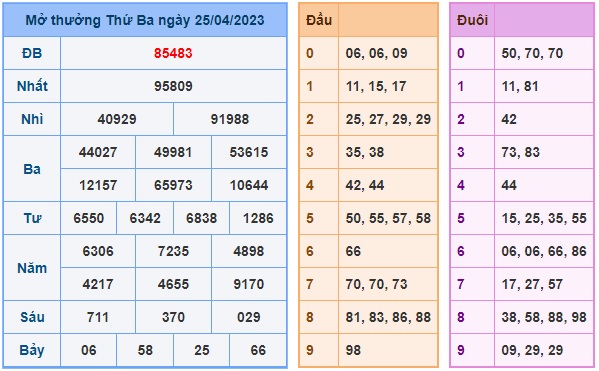The width and height of the screenshot is (599, 371).
Task: Select fourth prize number 6342
Action: coord(145,218)
